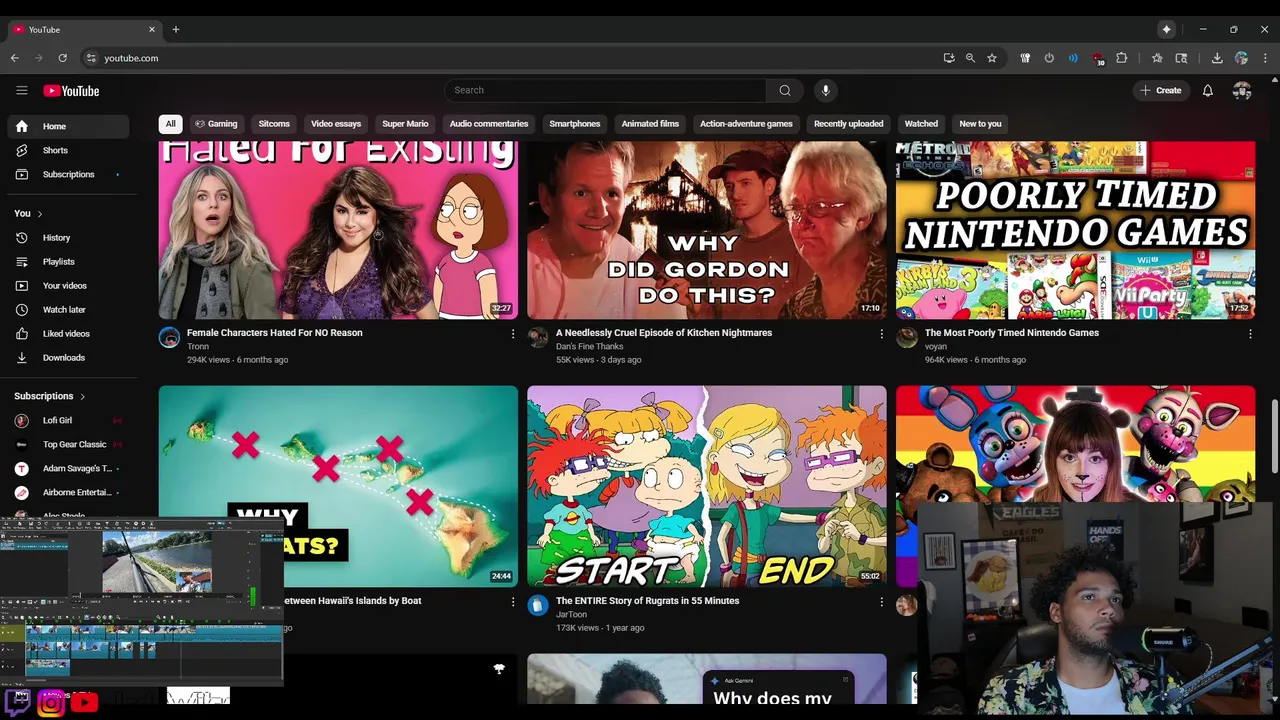Click the Create button

1161,90
